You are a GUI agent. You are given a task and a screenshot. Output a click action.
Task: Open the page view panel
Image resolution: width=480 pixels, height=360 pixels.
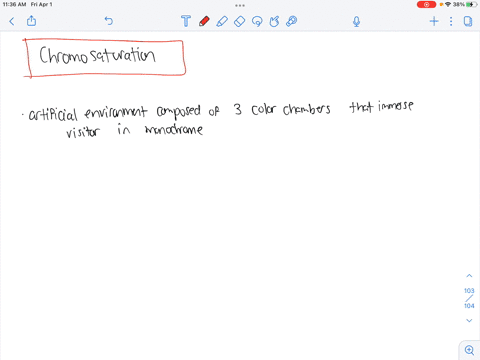(468, 21)
